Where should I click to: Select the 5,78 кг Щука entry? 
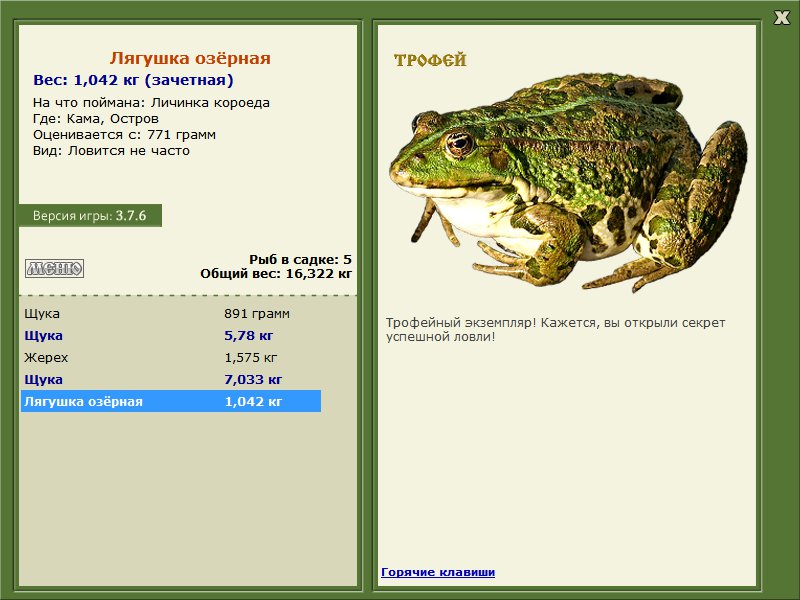tap(171, 335)
